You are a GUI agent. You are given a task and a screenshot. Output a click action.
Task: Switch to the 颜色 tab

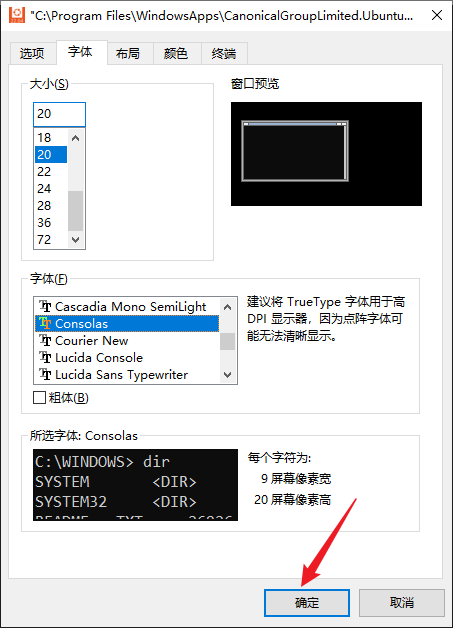coord(177,53)
